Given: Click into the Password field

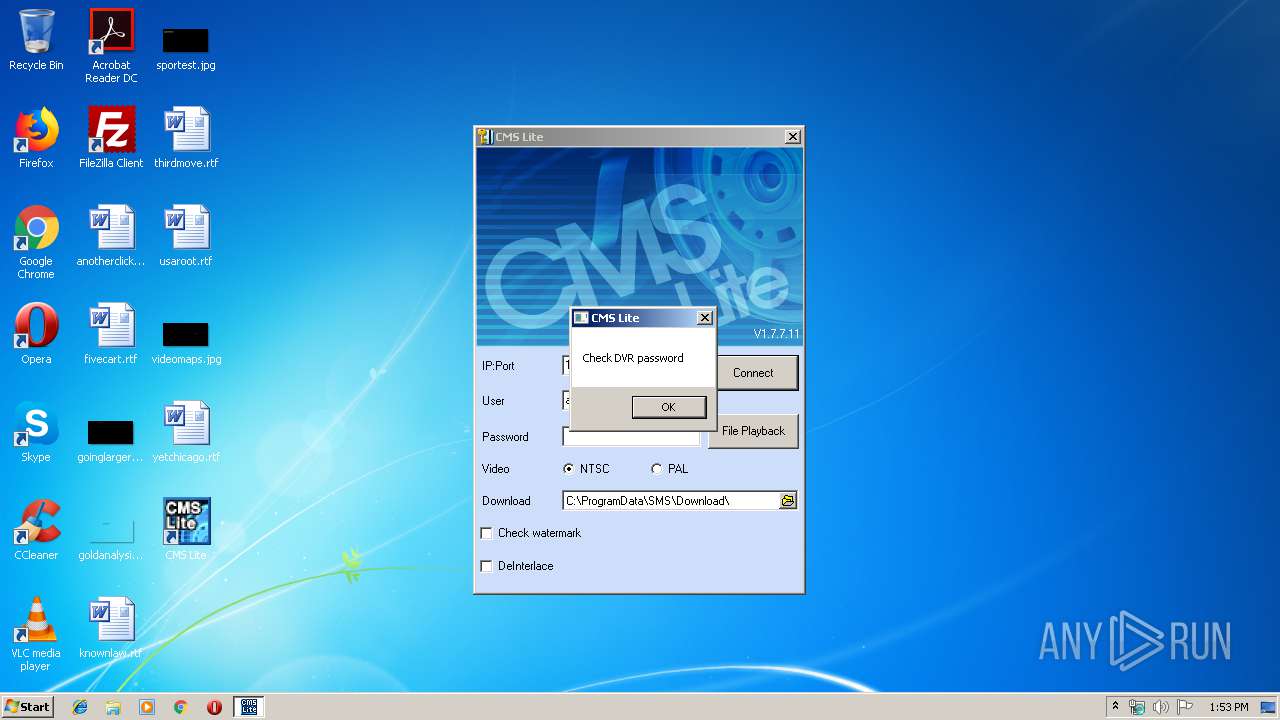Looking at the screenshot, I should (x=632, y=437).
